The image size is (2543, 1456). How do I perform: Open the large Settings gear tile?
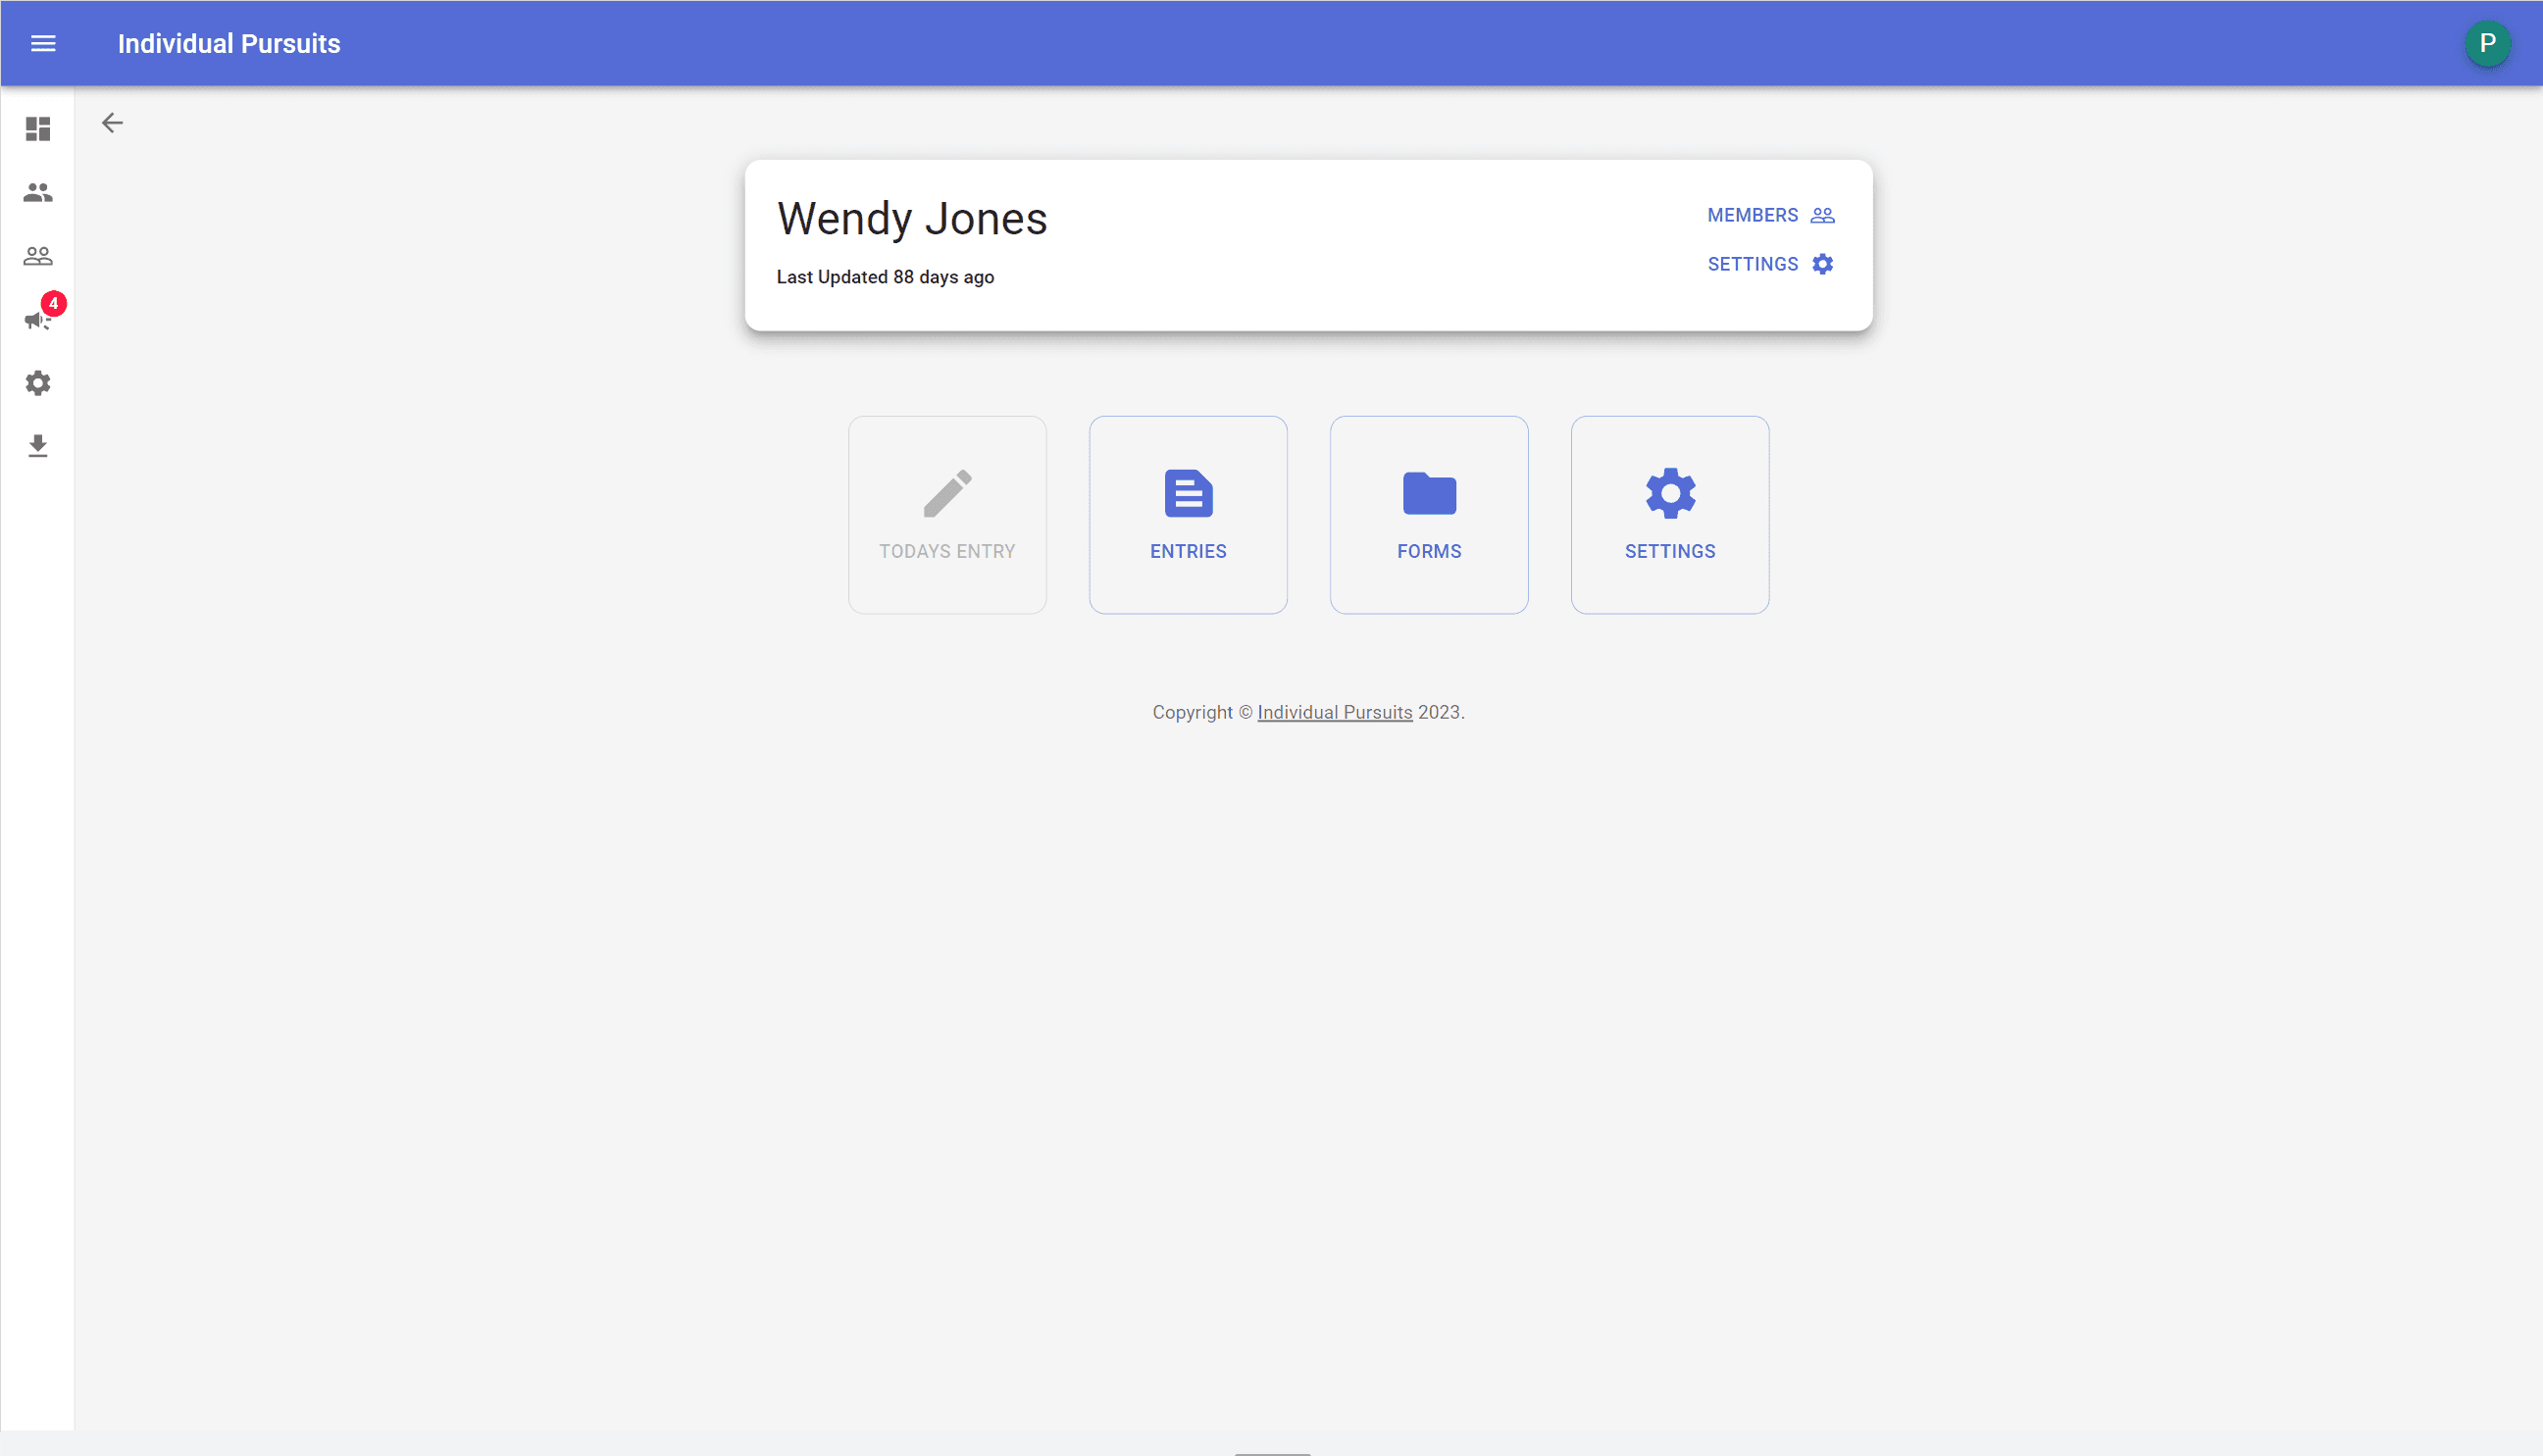click(1670, 515)
